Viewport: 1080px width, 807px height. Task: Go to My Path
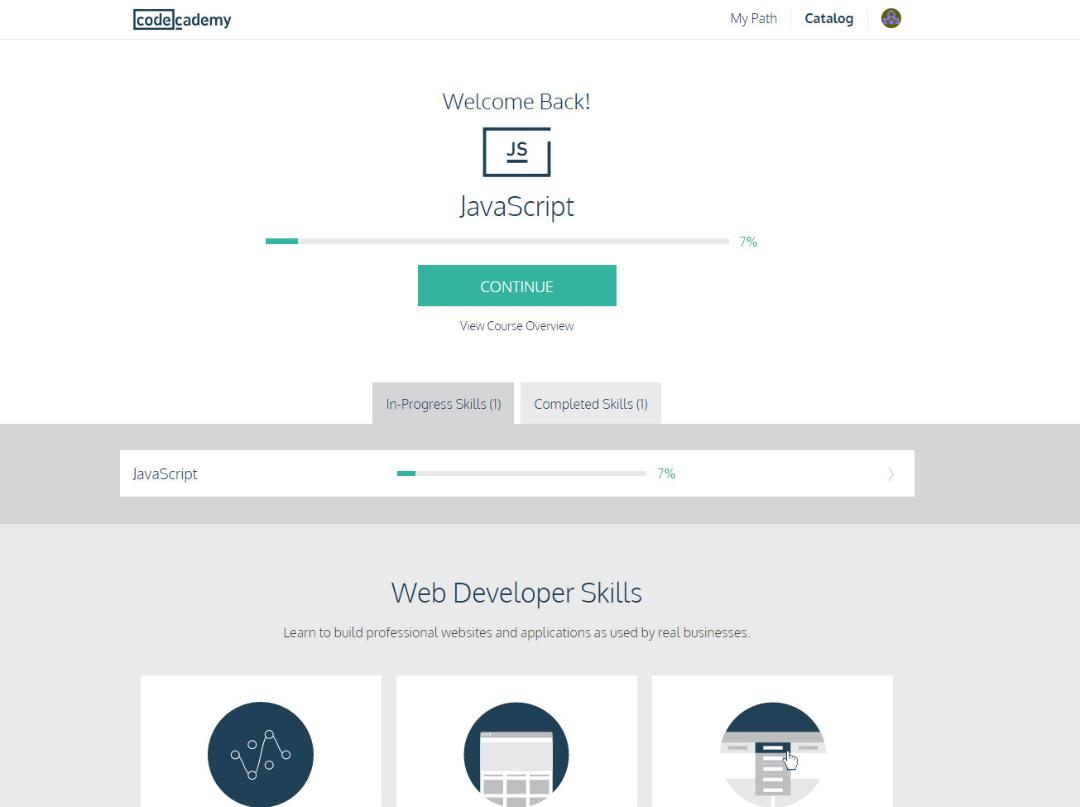[x=753, y=19]
